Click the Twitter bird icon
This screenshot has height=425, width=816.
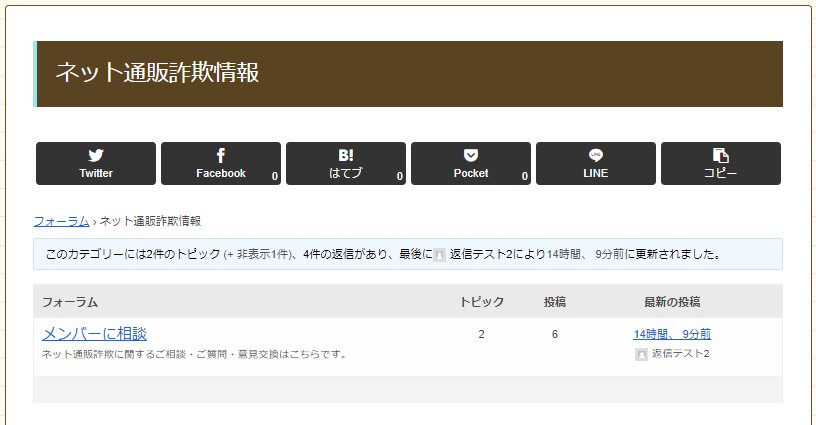96,155
